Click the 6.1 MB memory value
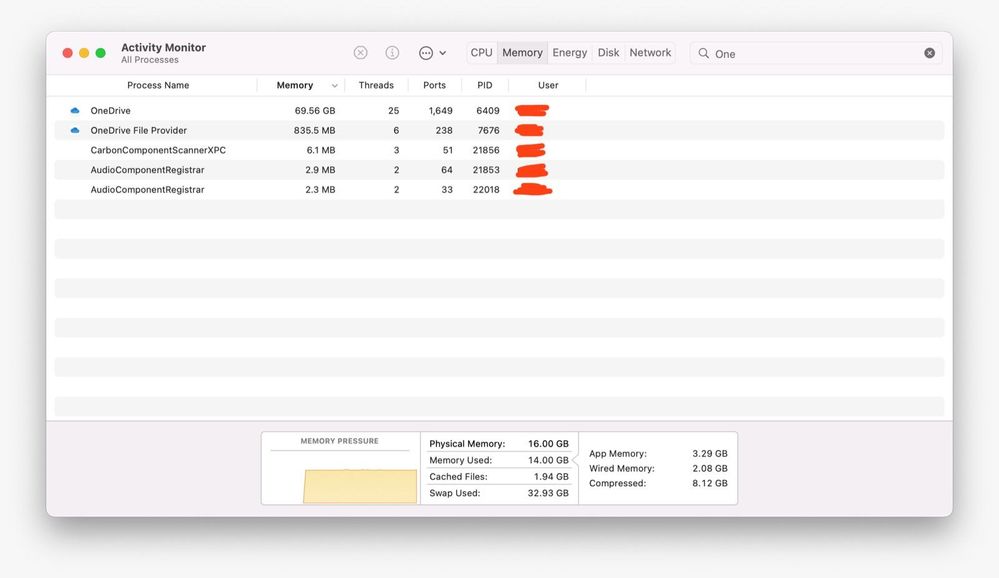 pyautogui.click(x=321, y=150)
